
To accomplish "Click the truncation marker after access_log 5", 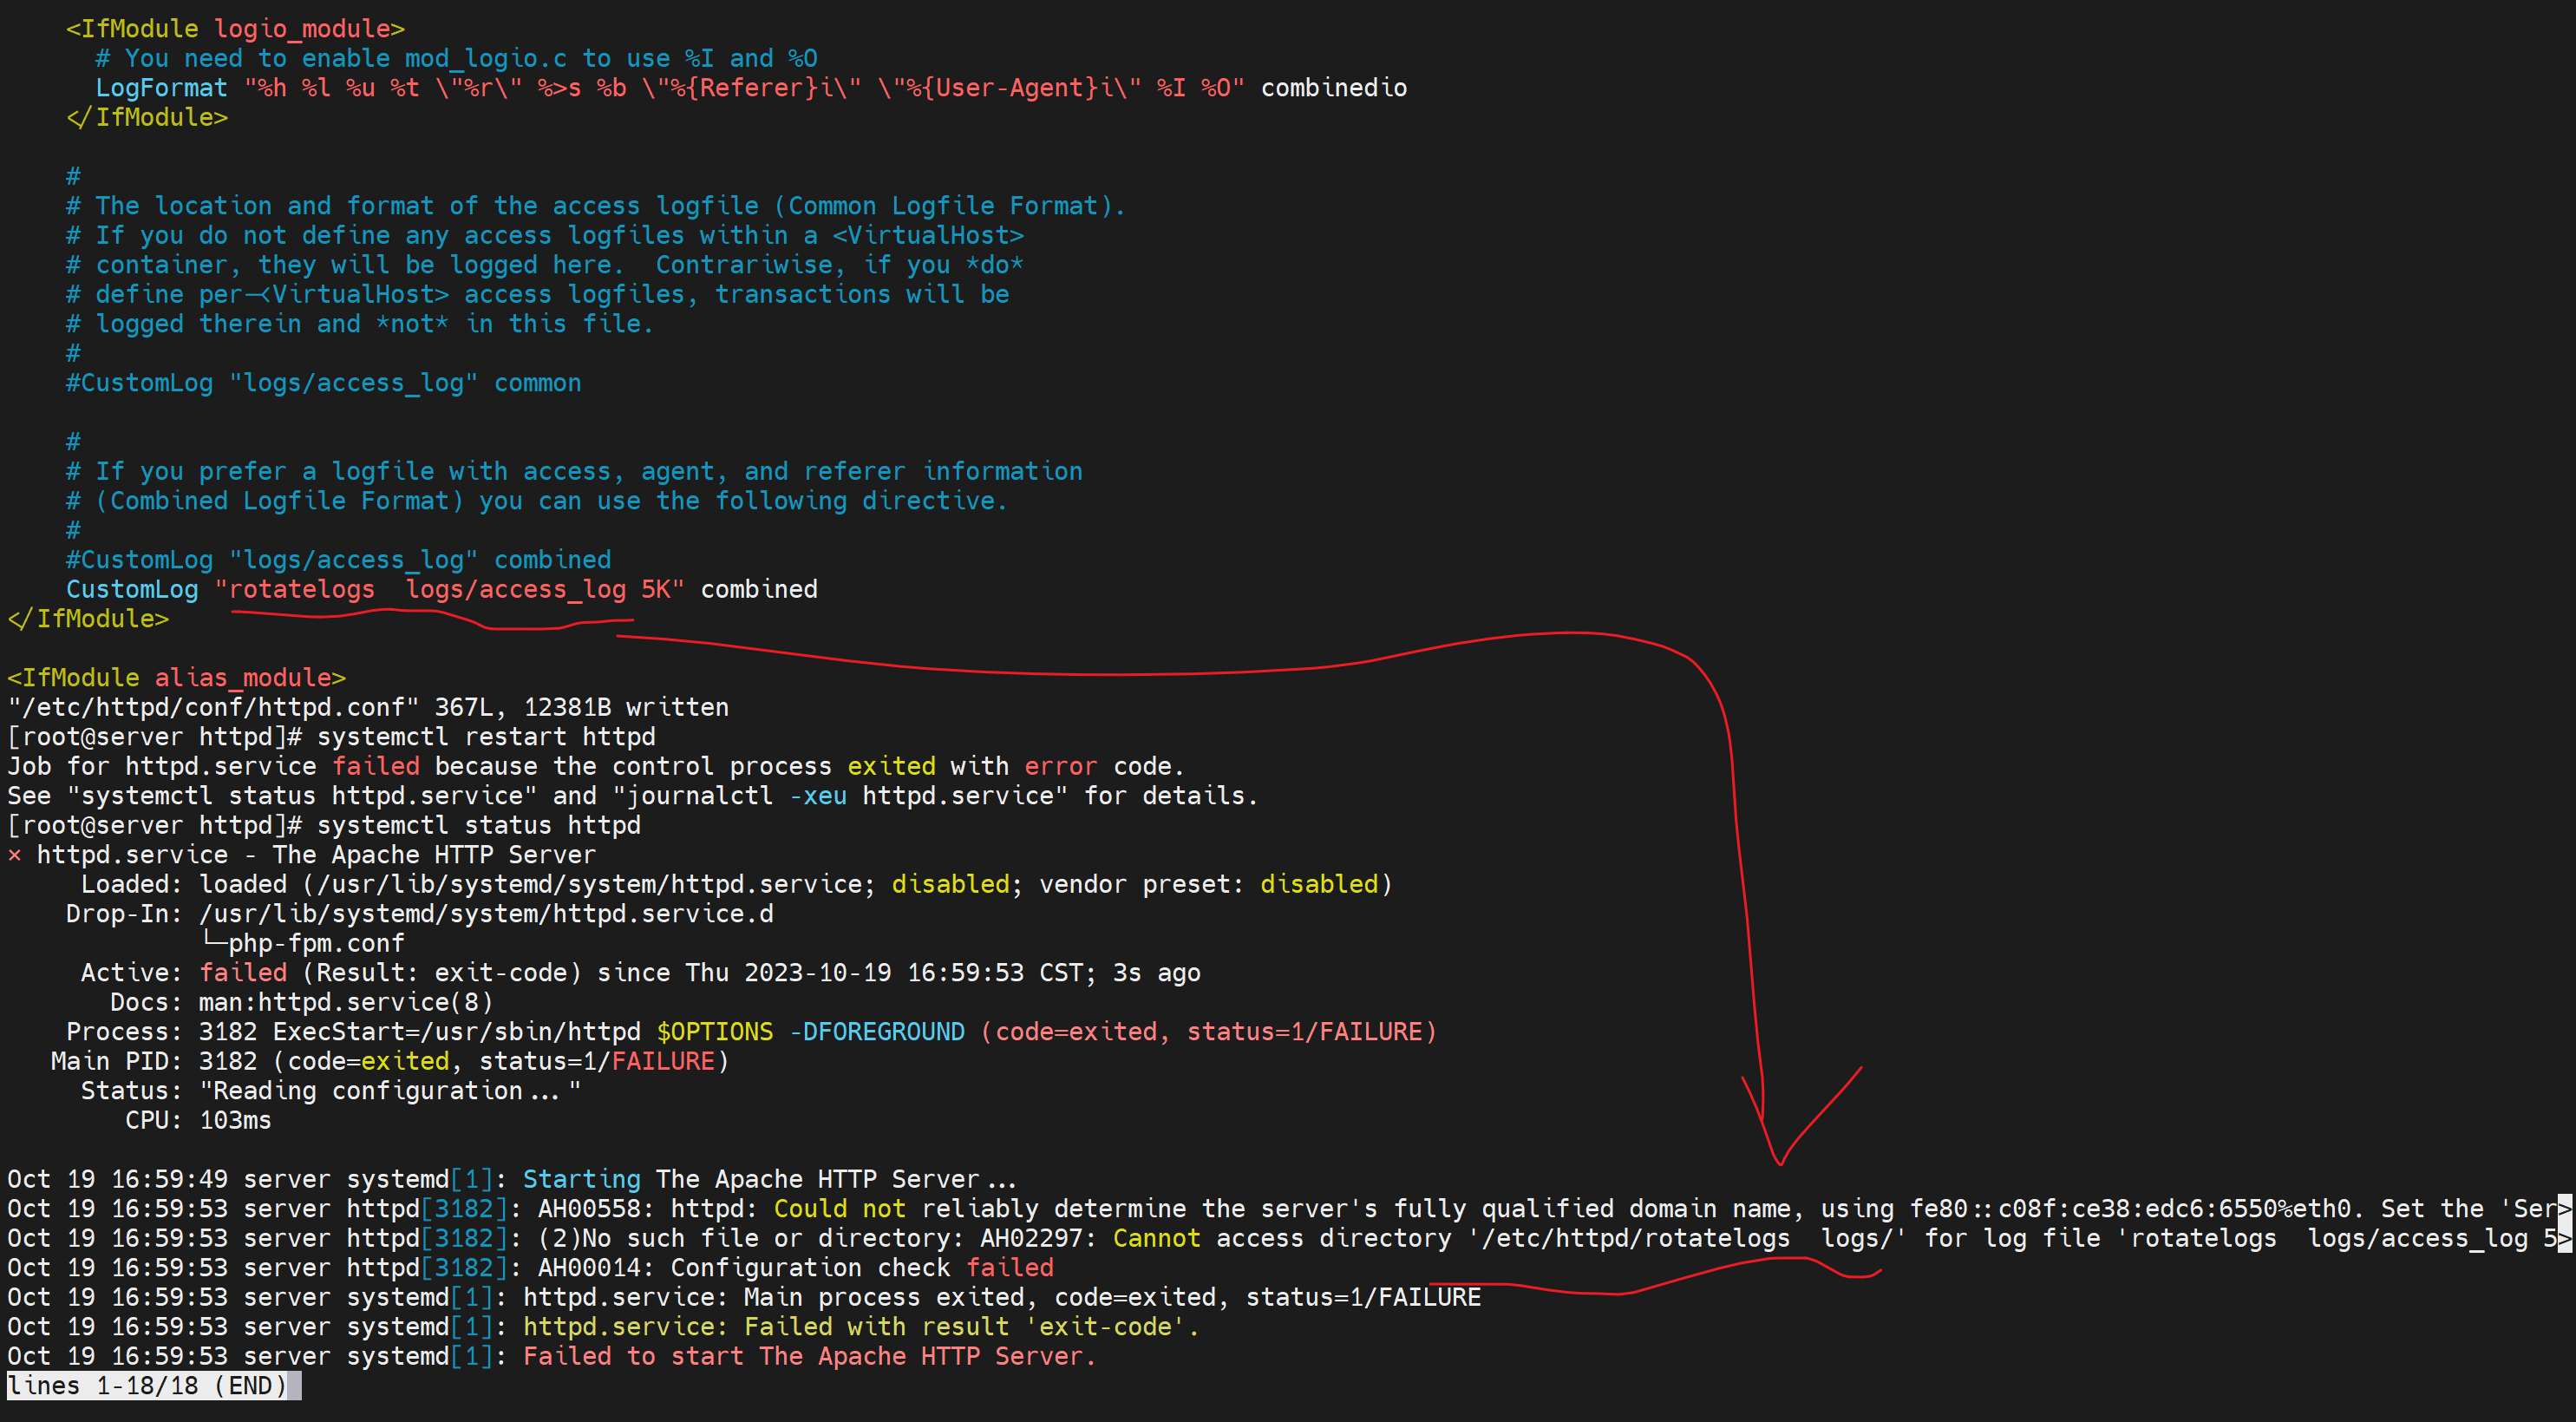I will click(x=2565, y=1238).
